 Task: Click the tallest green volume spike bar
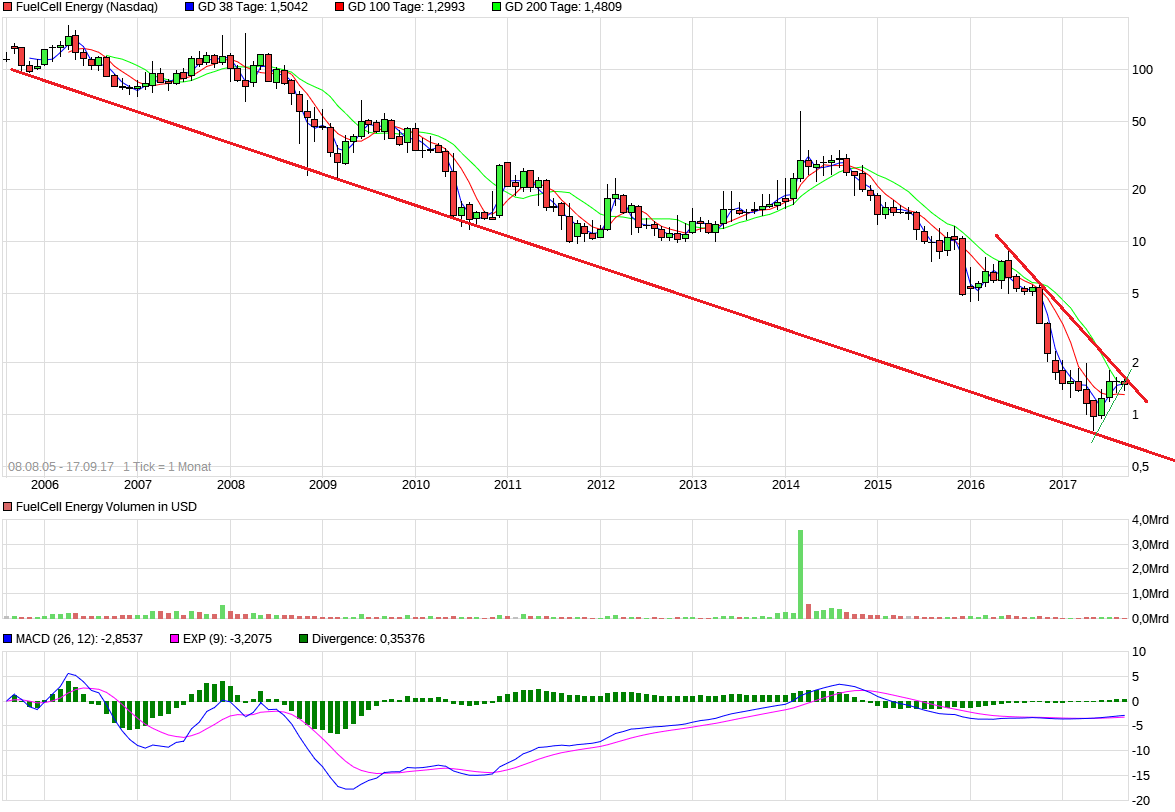point(800,570)
